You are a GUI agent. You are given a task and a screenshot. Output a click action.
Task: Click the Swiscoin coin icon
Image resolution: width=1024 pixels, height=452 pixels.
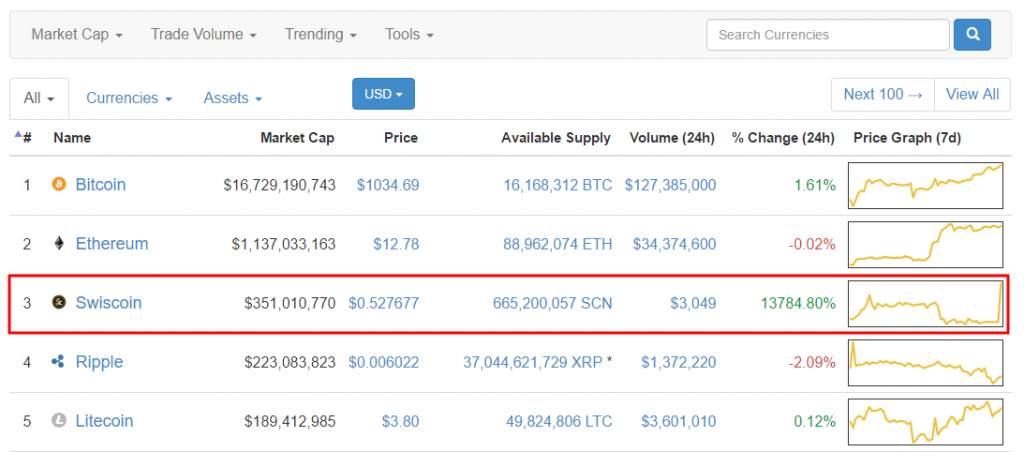[58, 303]
